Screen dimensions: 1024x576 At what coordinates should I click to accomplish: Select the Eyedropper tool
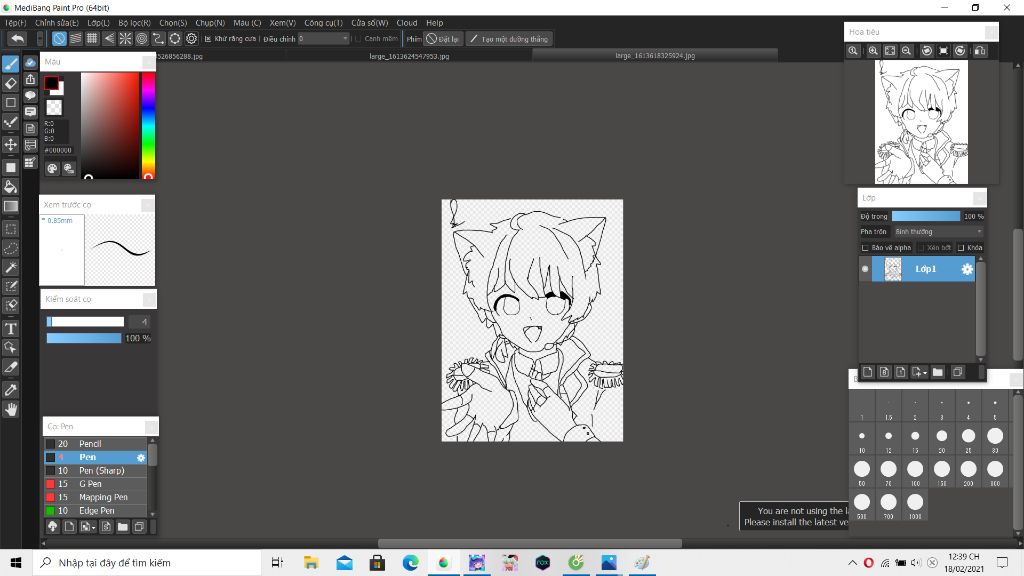10,390
